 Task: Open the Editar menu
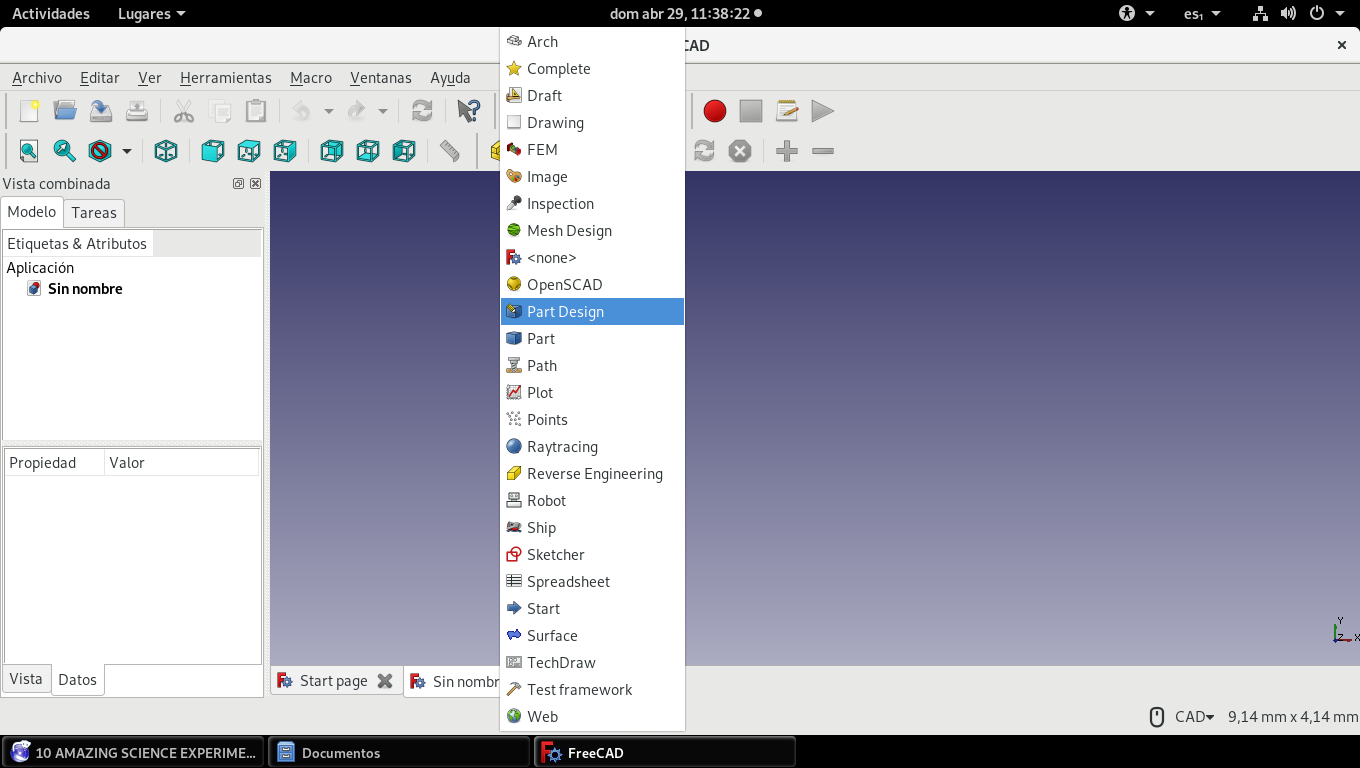point(100,77)
